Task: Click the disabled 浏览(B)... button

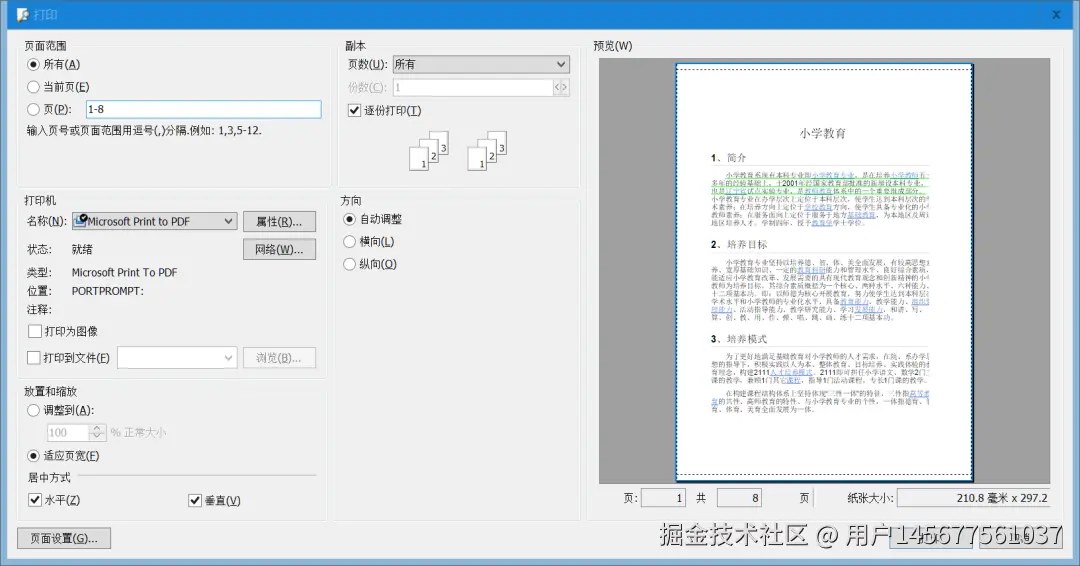Action: 279,358
